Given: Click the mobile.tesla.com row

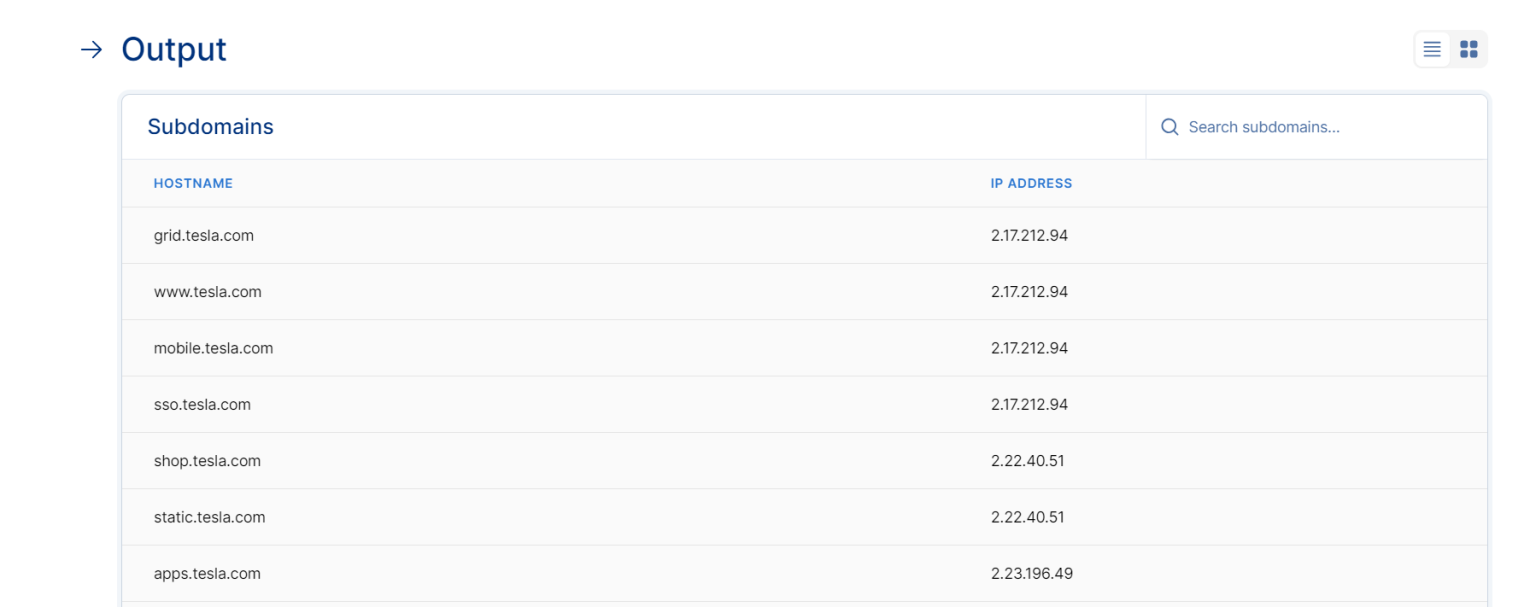Looking at the screenshot, I should [x=214, y=348].
